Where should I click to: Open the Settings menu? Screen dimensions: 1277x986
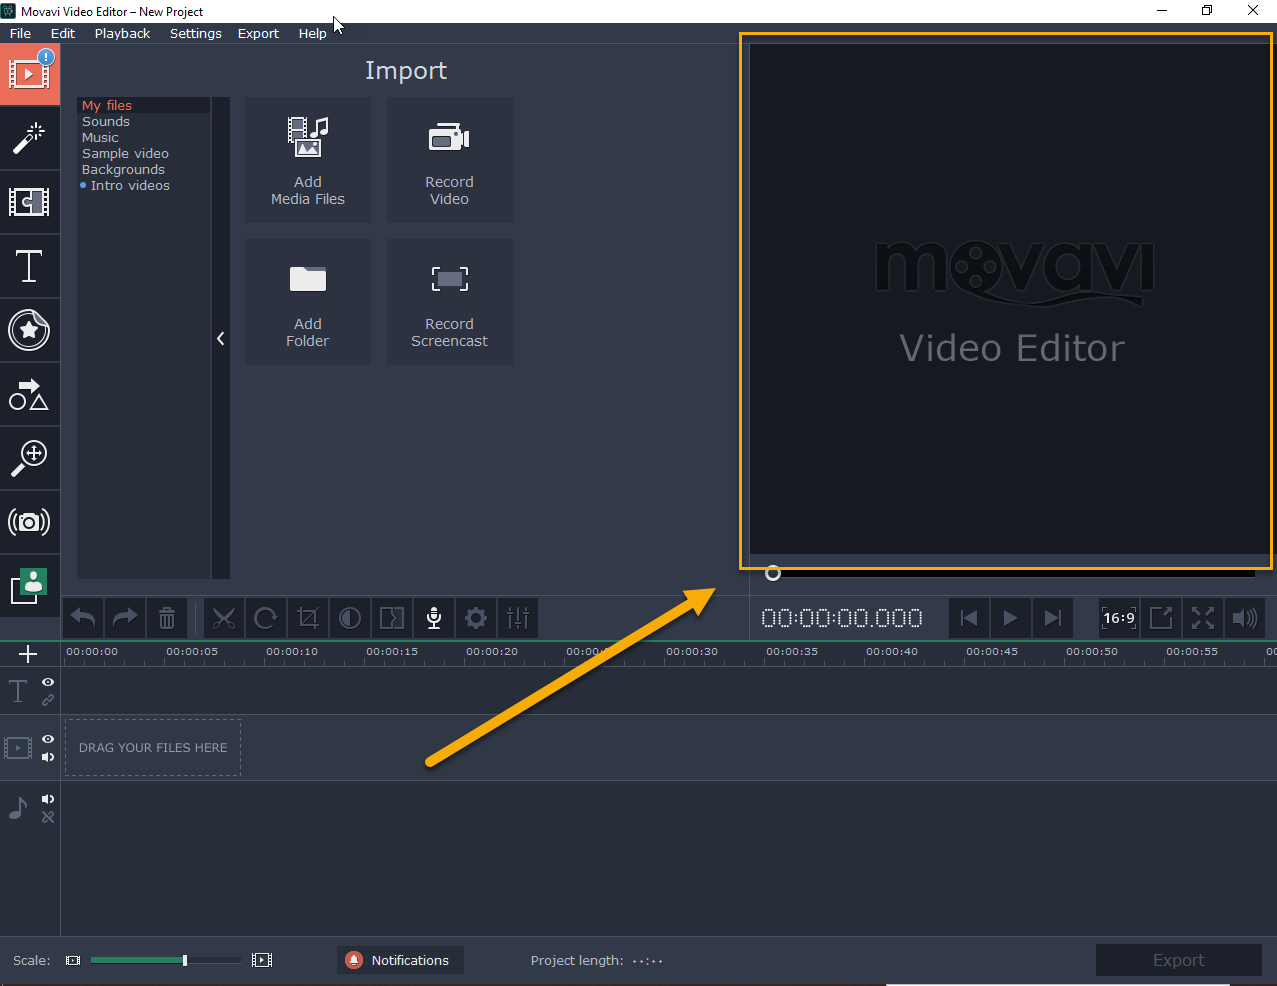tap(195, 33)
